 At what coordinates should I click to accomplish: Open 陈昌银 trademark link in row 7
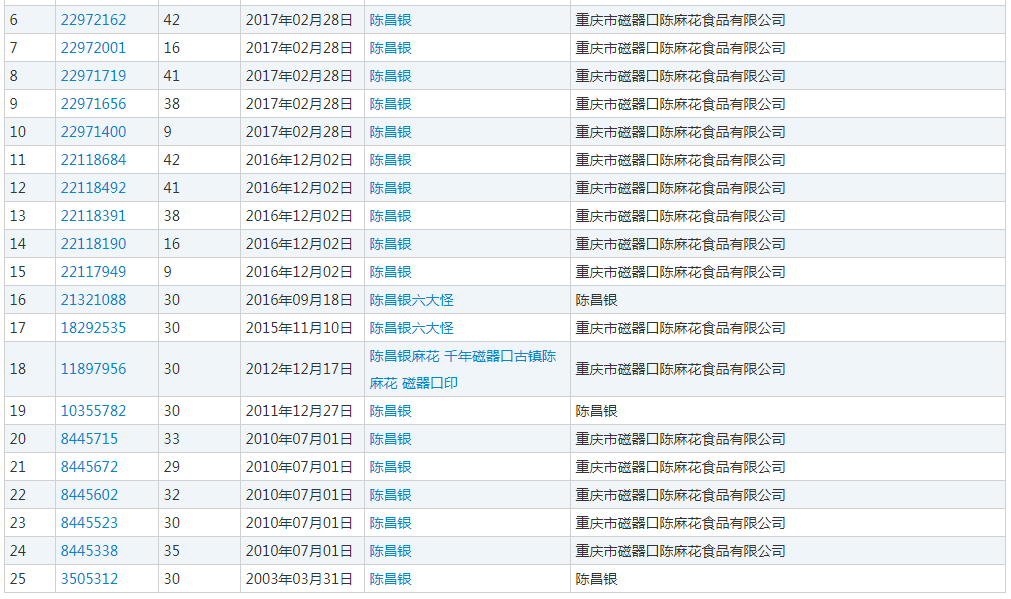pyautogui.click(x=391, y=48)
